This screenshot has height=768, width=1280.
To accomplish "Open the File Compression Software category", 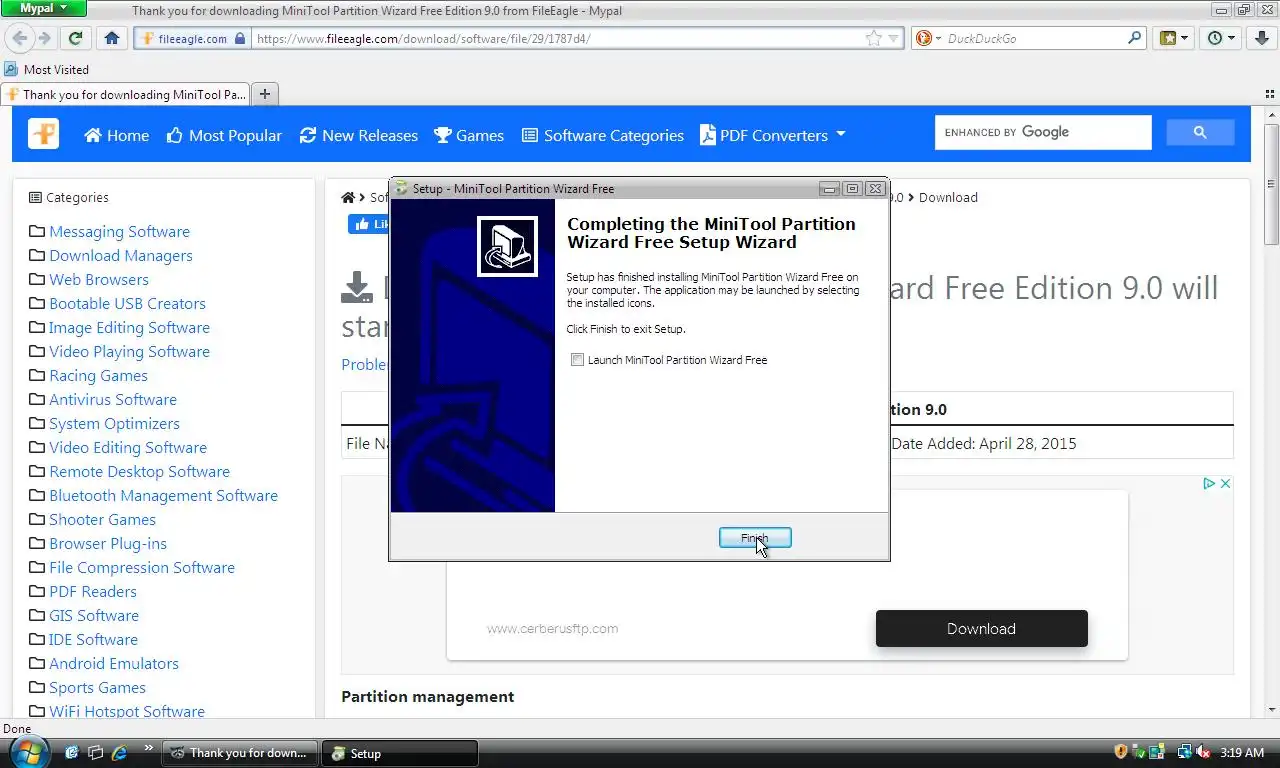I will tap(142, 567).
